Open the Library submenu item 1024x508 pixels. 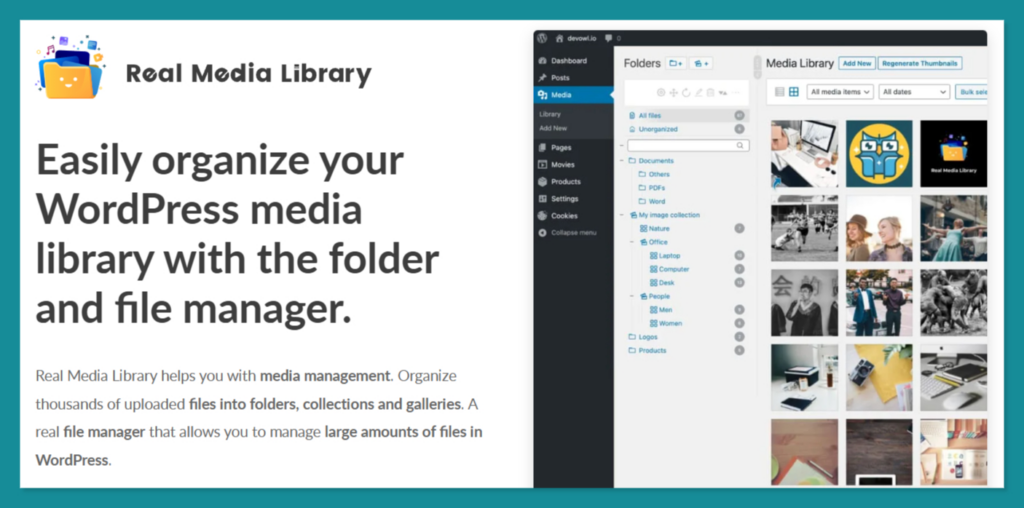(550, 114)
